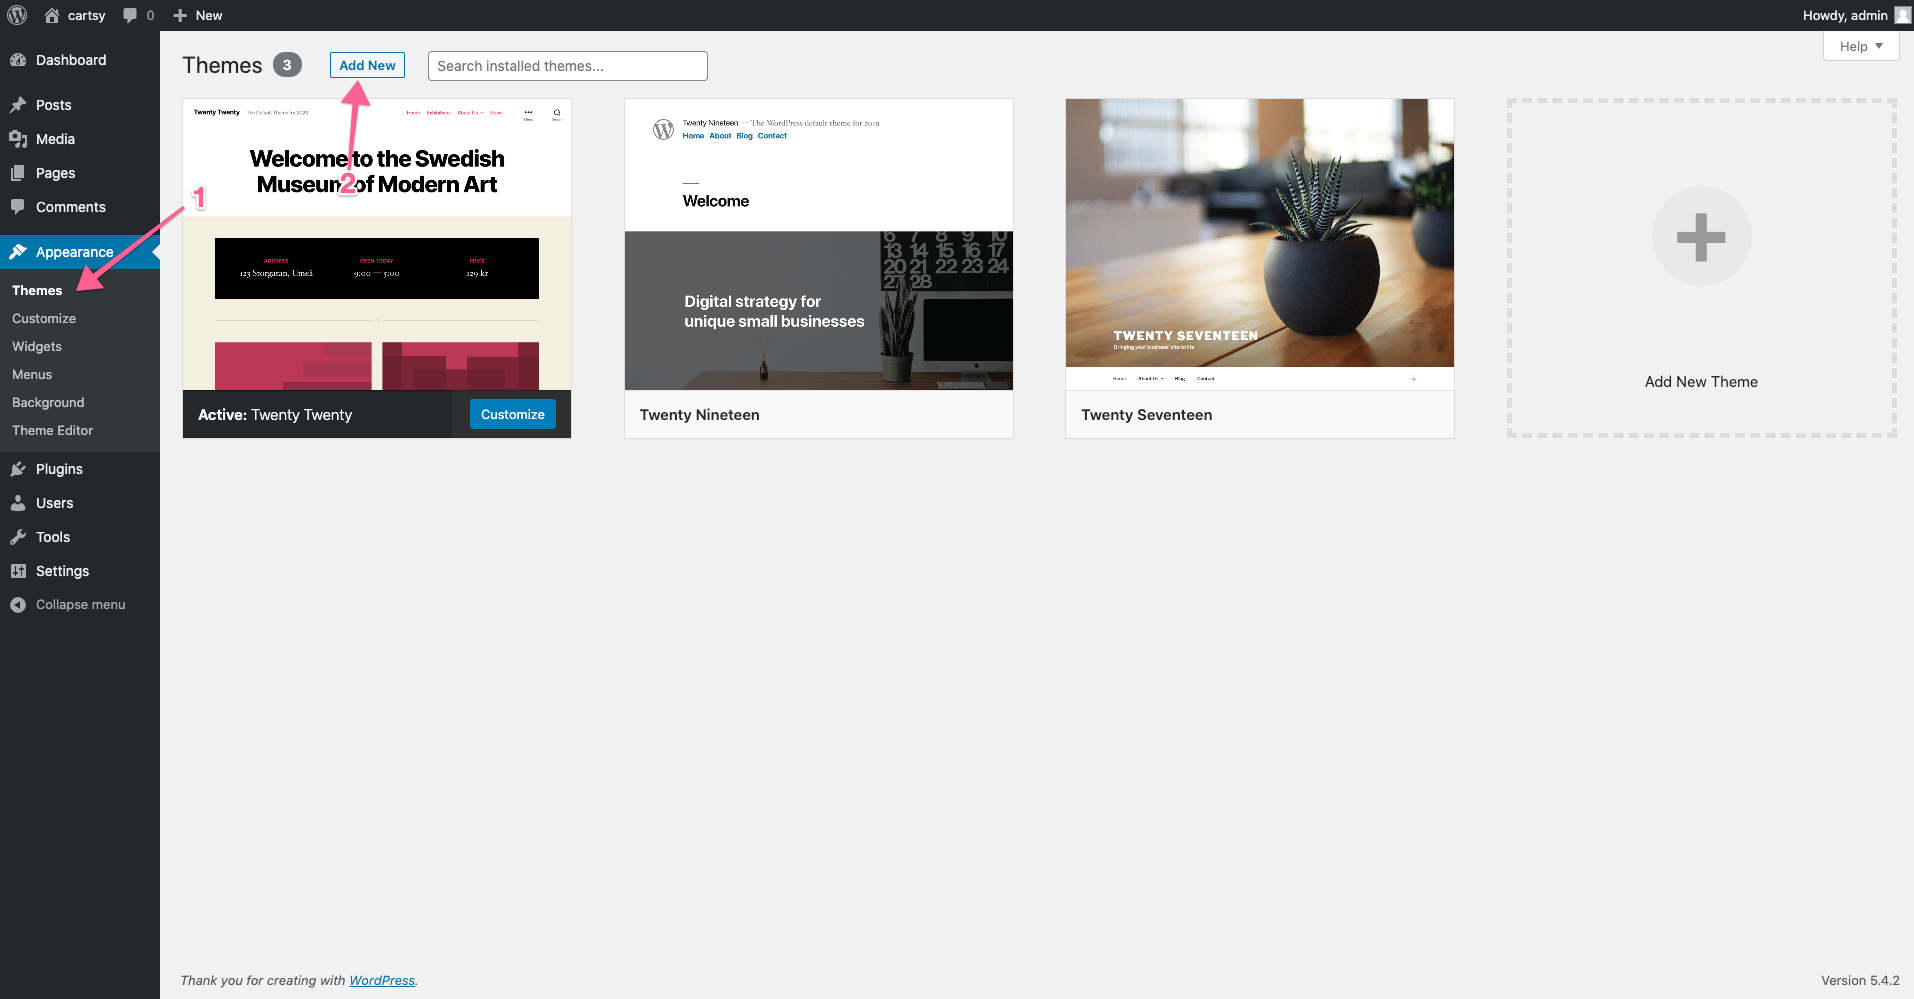Click the Media icon in sidebar
Image resolution: width=1914 pixels, height=999 pixels.
point(18,139)
